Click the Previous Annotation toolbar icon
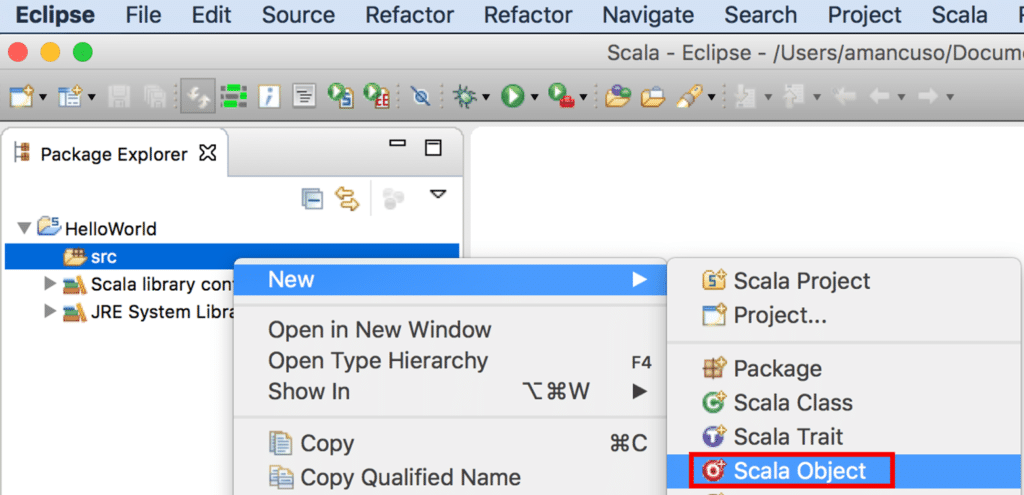 (792, 97)
